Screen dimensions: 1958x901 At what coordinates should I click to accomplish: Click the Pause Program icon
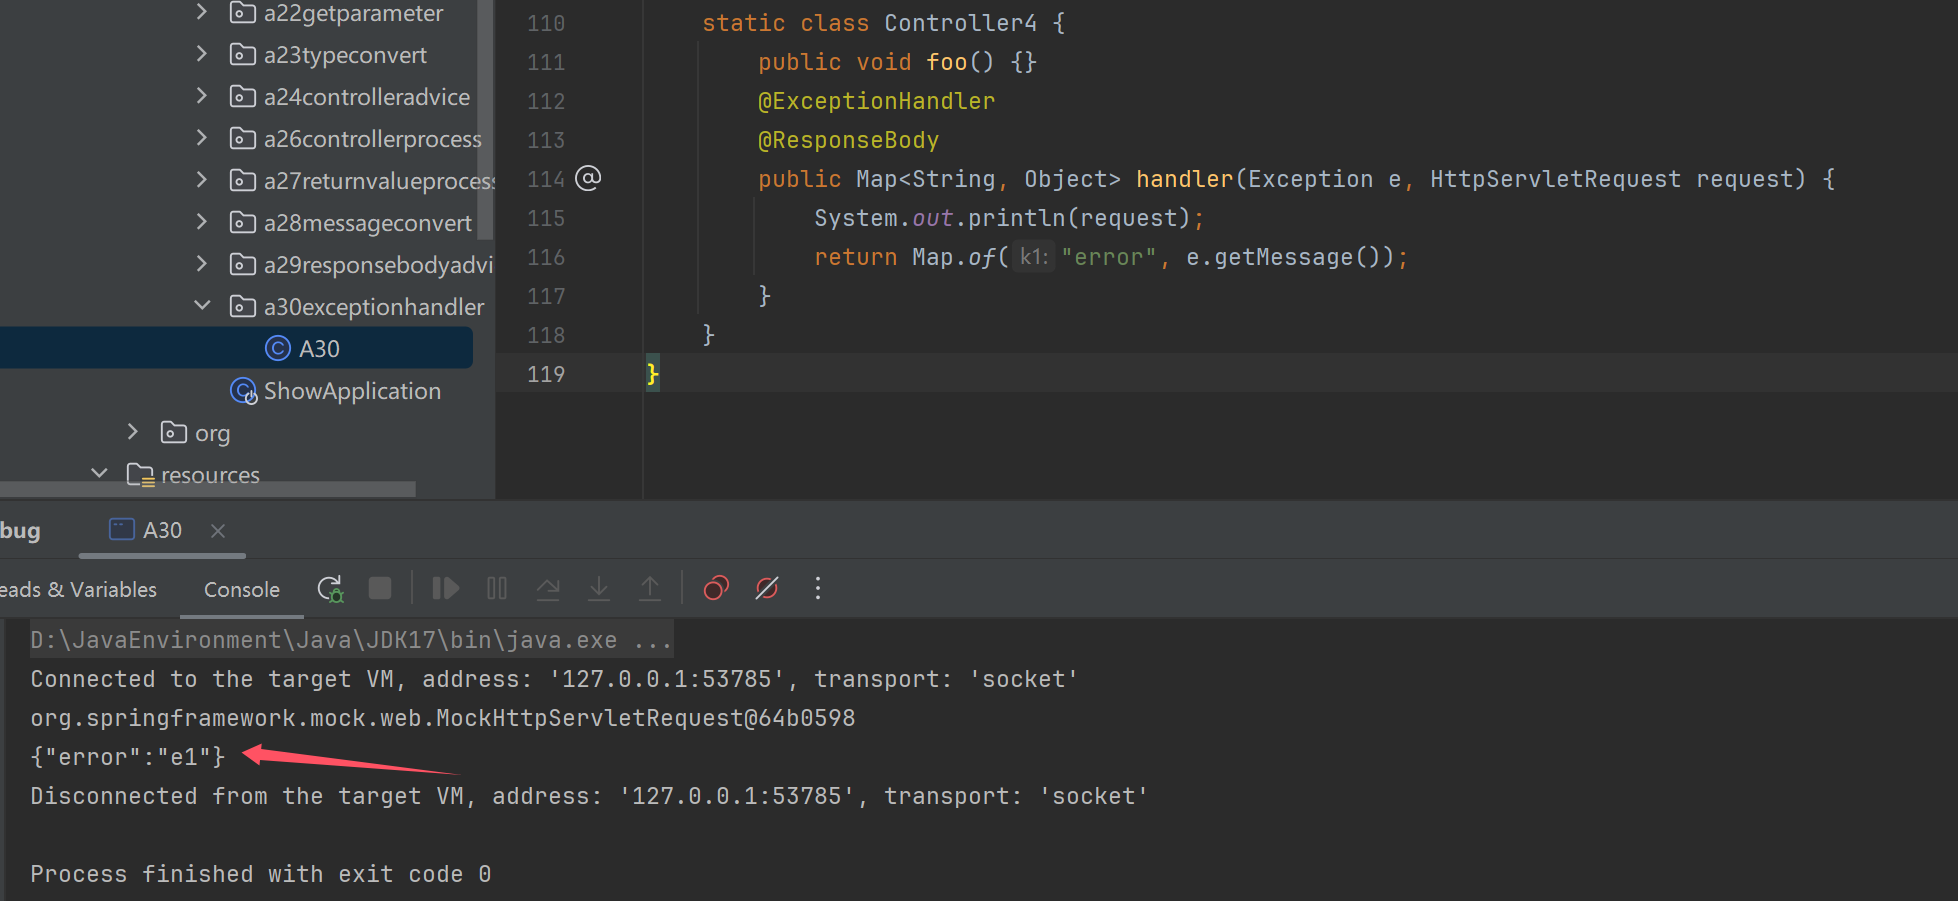(x=497, y=588)
